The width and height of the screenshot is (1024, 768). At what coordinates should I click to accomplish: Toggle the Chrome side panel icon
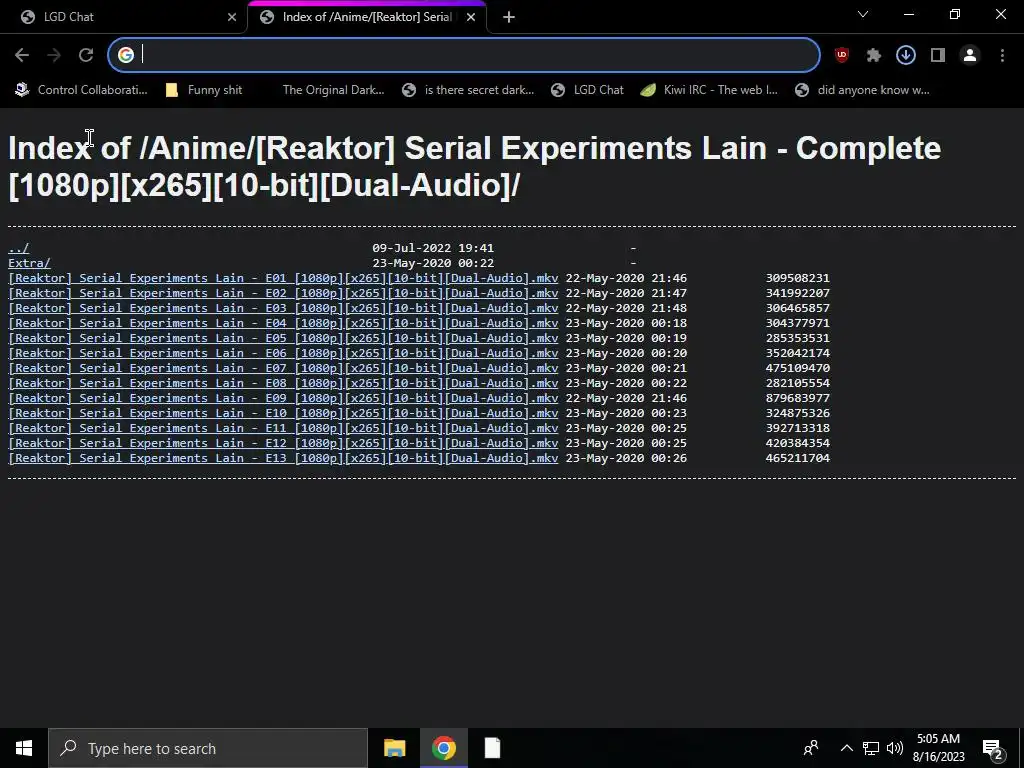click(938, 56)
